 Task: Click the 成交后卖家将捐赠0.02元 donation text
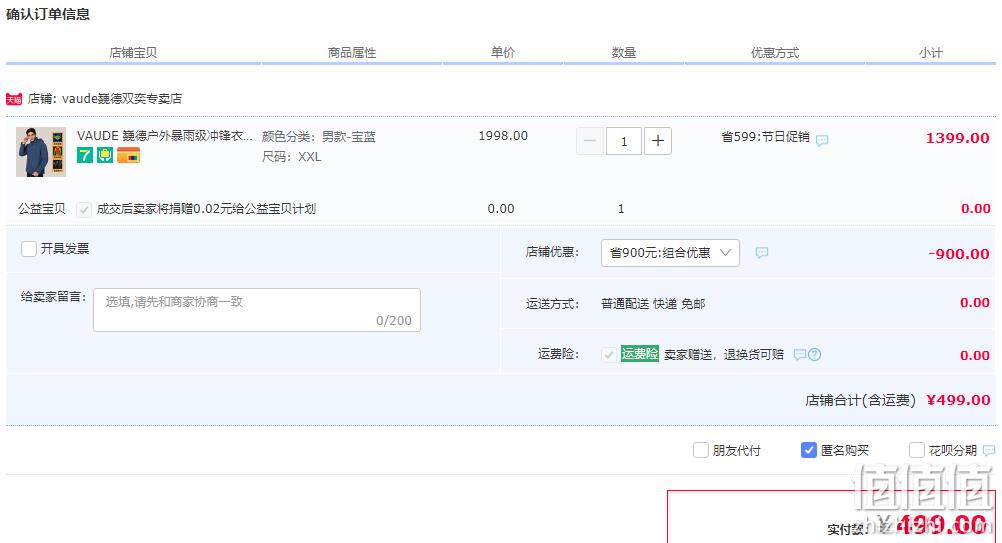coord(206,209)
